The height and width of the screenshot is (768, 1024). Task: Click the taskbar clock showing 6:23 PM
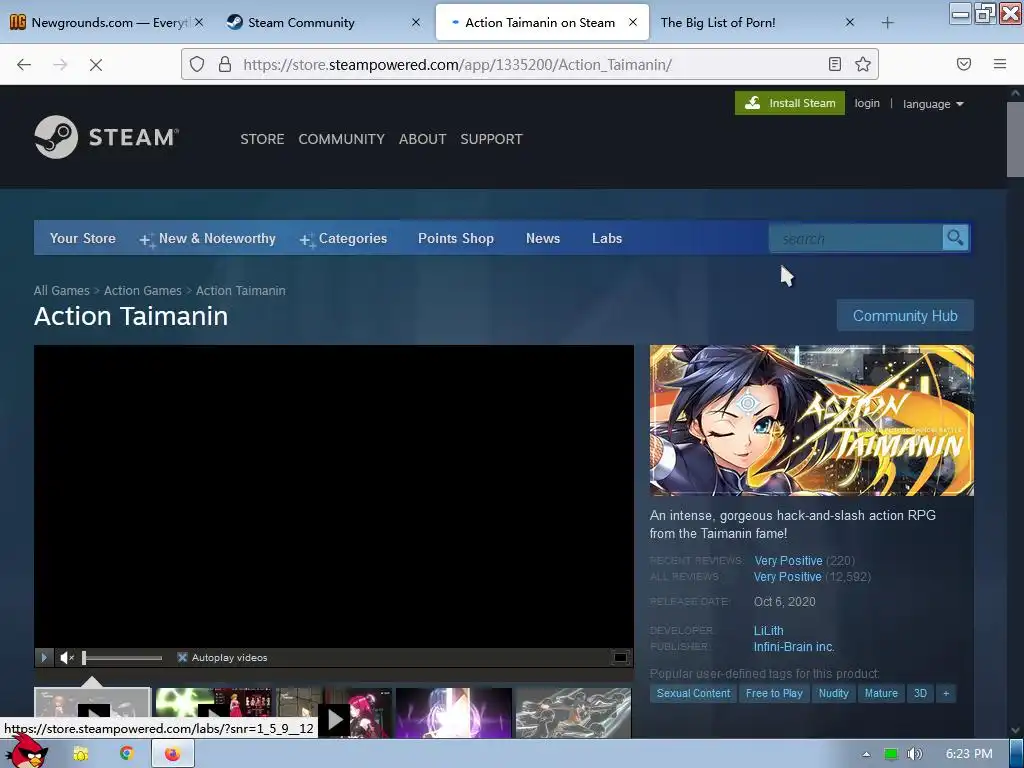pos(969,754)
